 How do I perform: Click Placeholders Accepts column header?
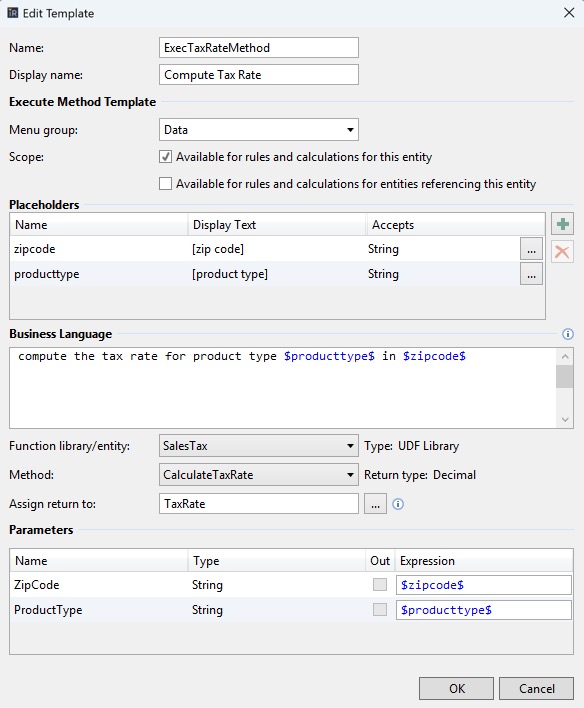click(455, 224)
